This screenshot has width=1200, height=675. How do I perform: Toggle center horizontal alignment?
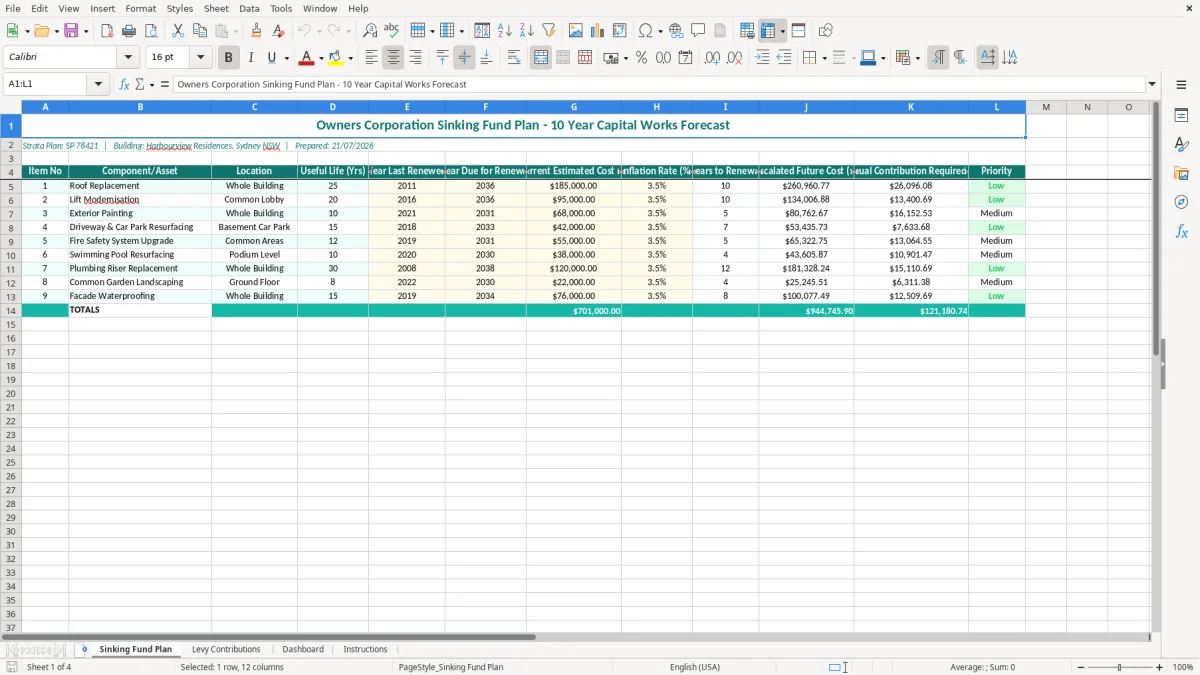394,58
